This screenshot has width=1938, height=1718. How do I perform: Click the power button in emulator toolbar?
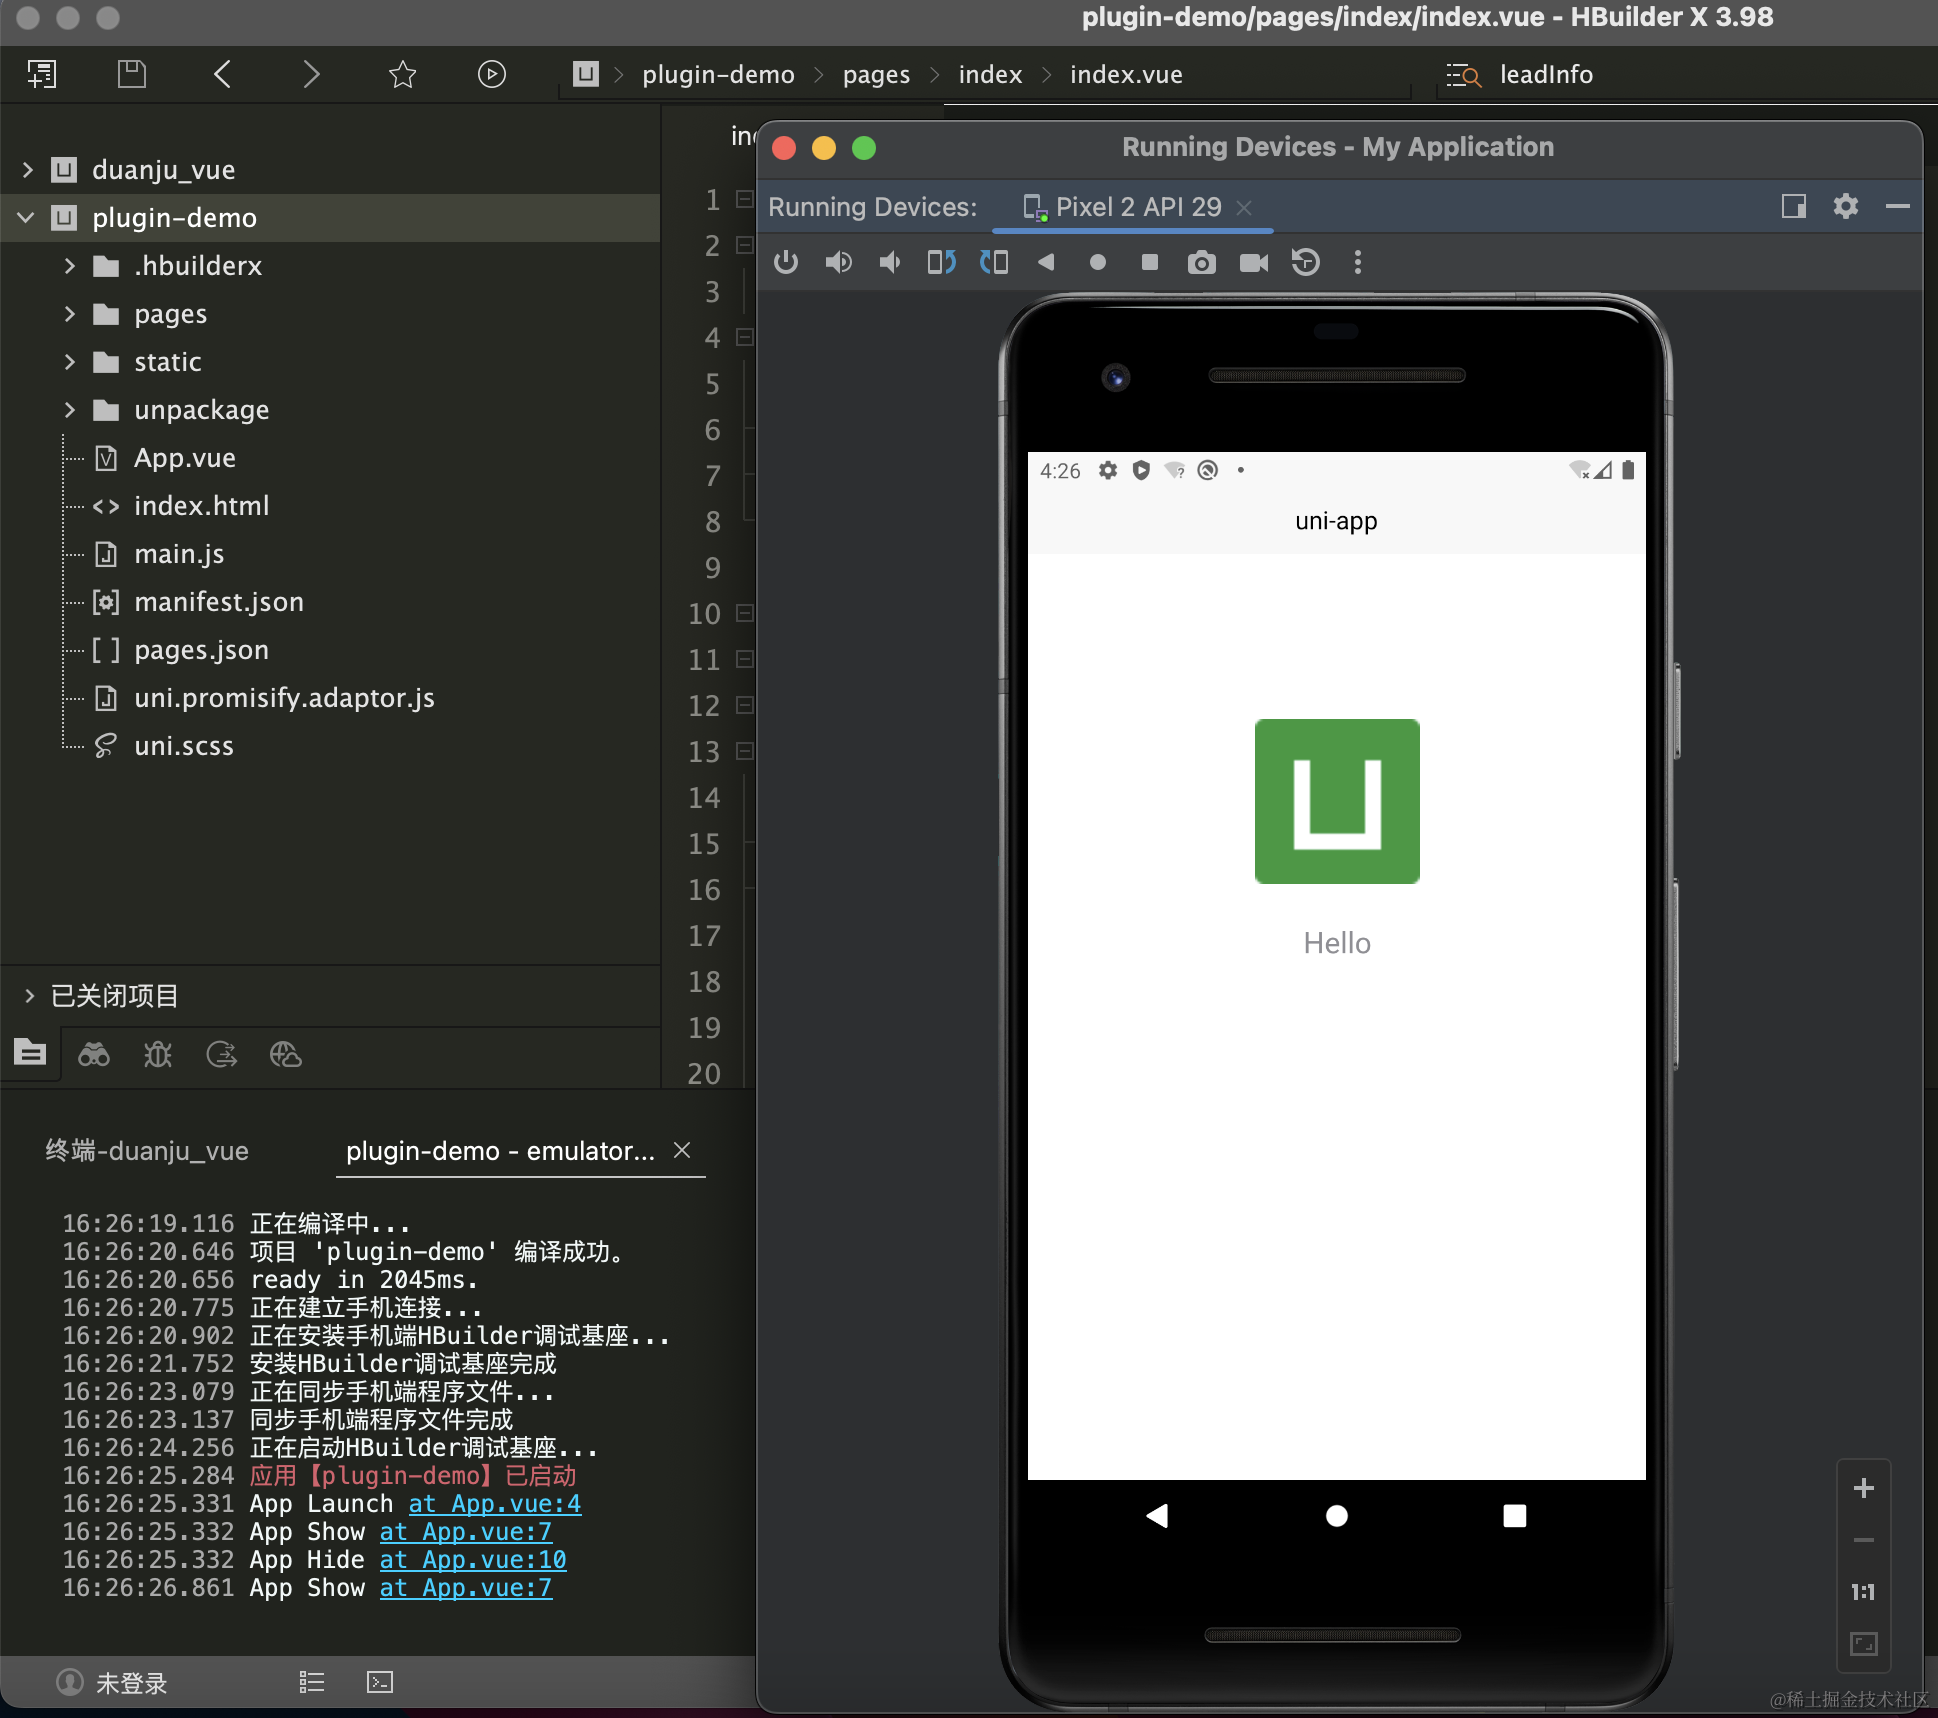[x=786, y=262]
